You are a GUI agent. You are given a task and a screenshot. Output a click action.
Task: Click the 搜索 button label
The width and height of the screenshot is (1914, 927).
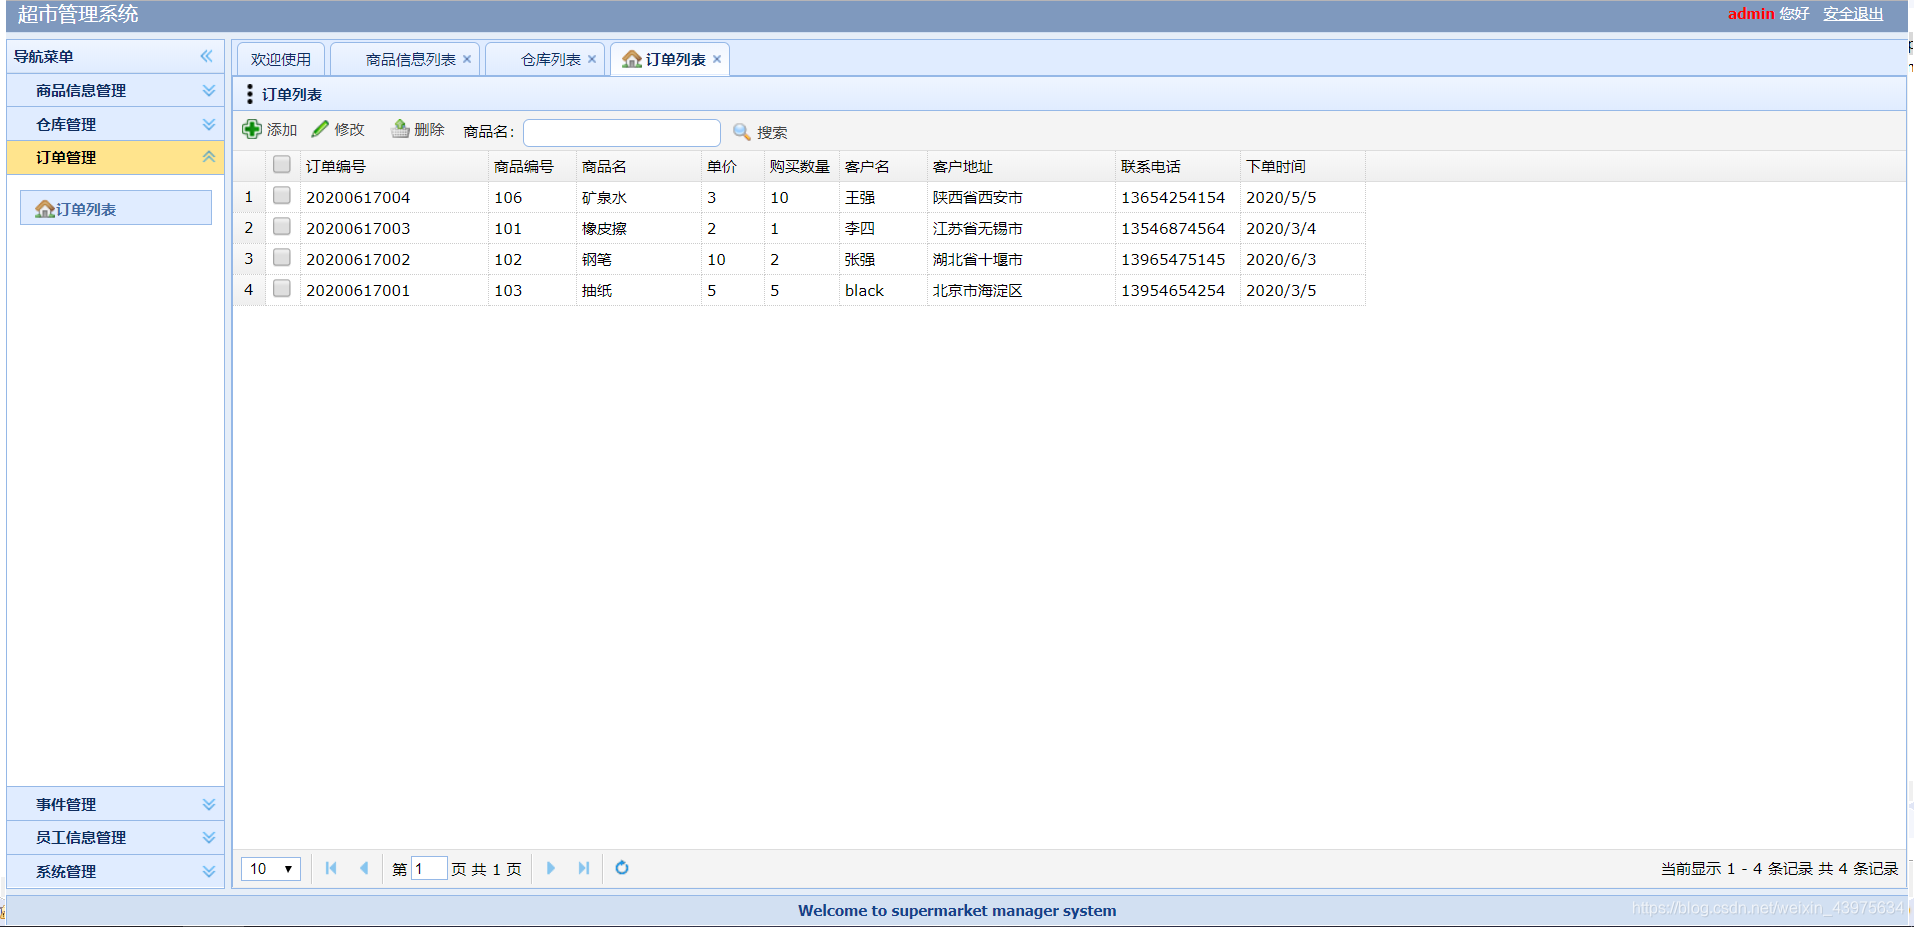coord(772,132)
